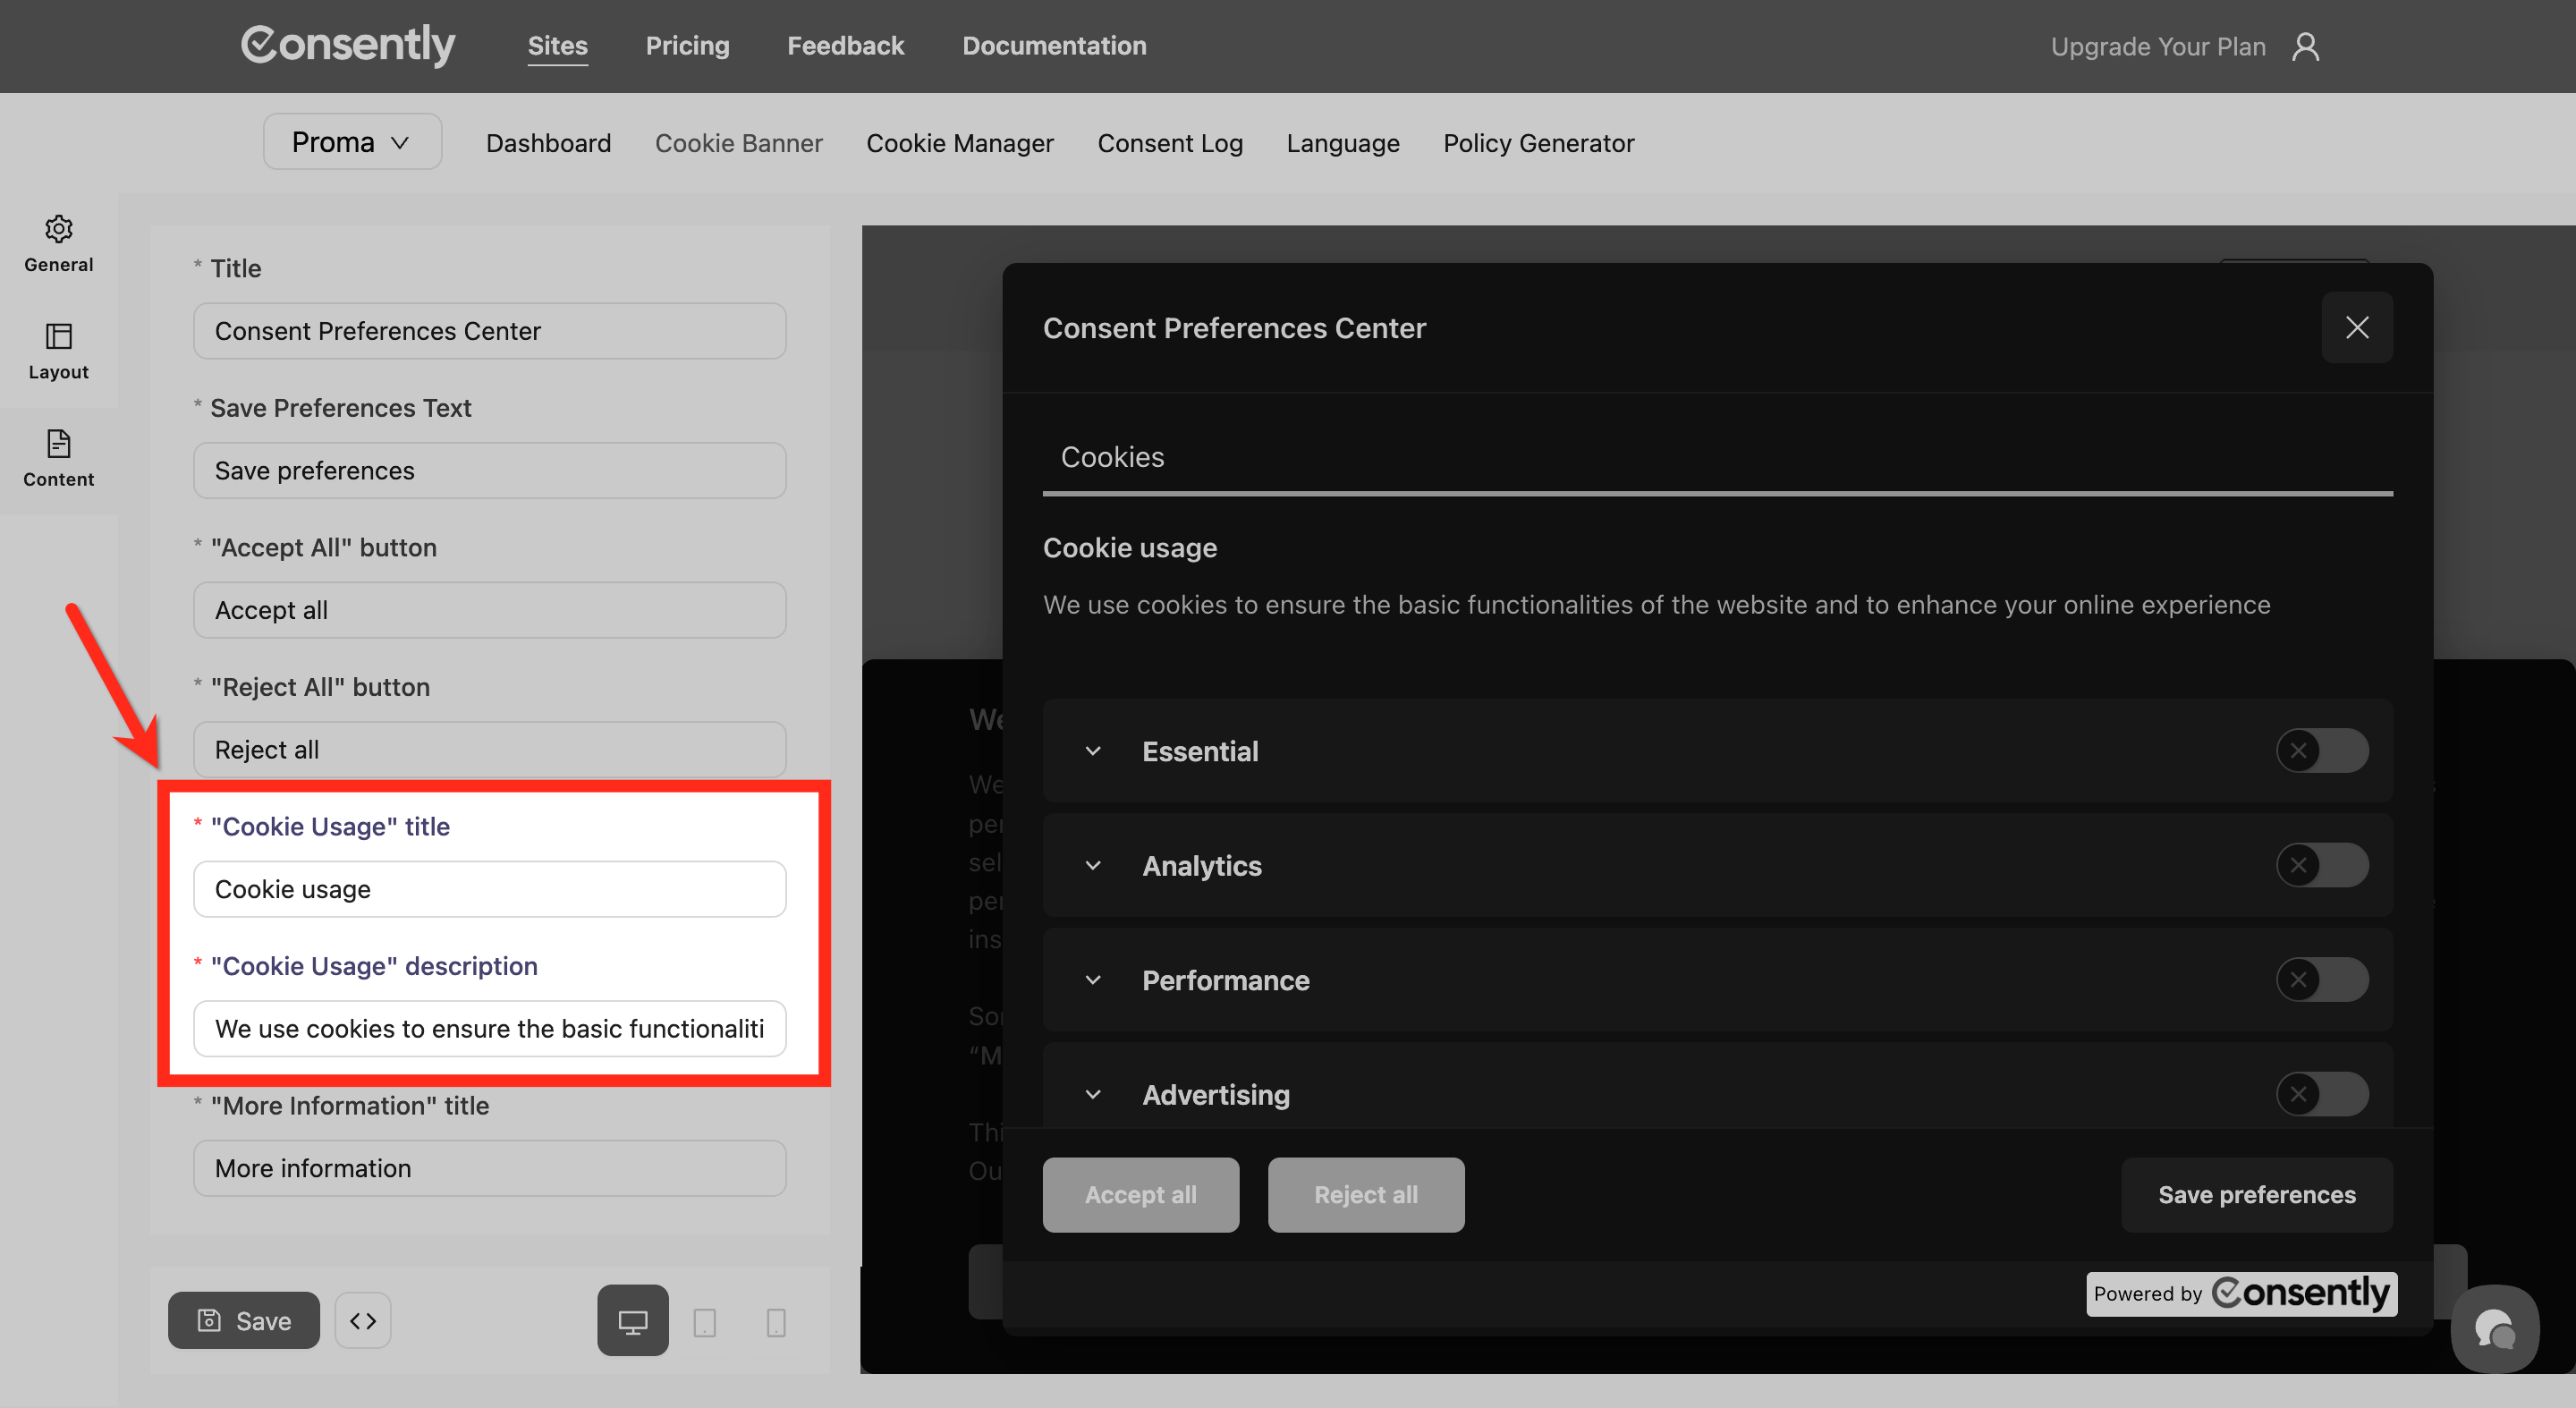Open the General settings gear icon
This screenshot has width=2576, height=1408.
pyautogui.click(x=58, y=229)
